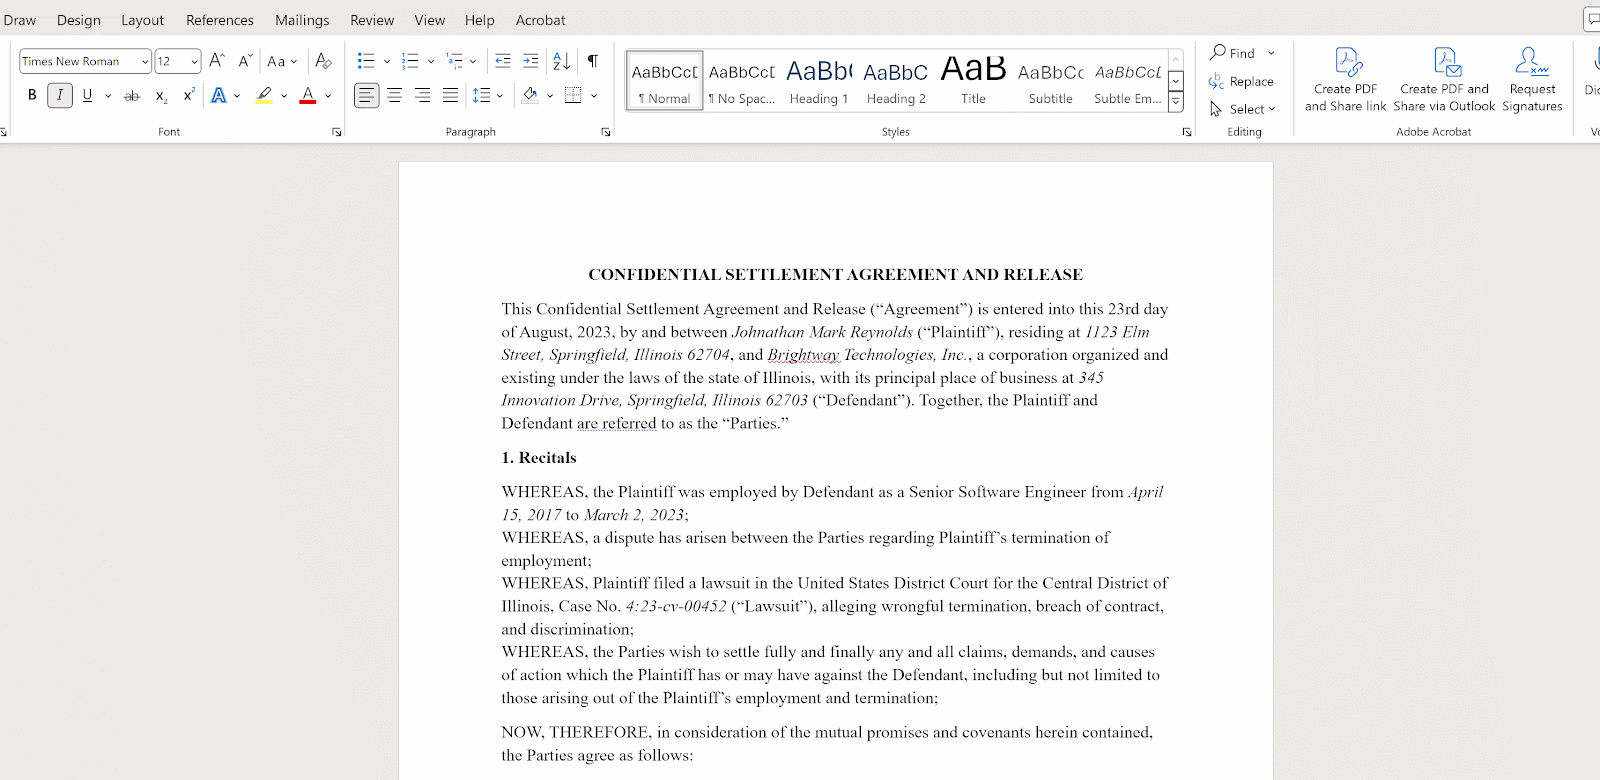Apply Heading 1 style

(819, 80)
